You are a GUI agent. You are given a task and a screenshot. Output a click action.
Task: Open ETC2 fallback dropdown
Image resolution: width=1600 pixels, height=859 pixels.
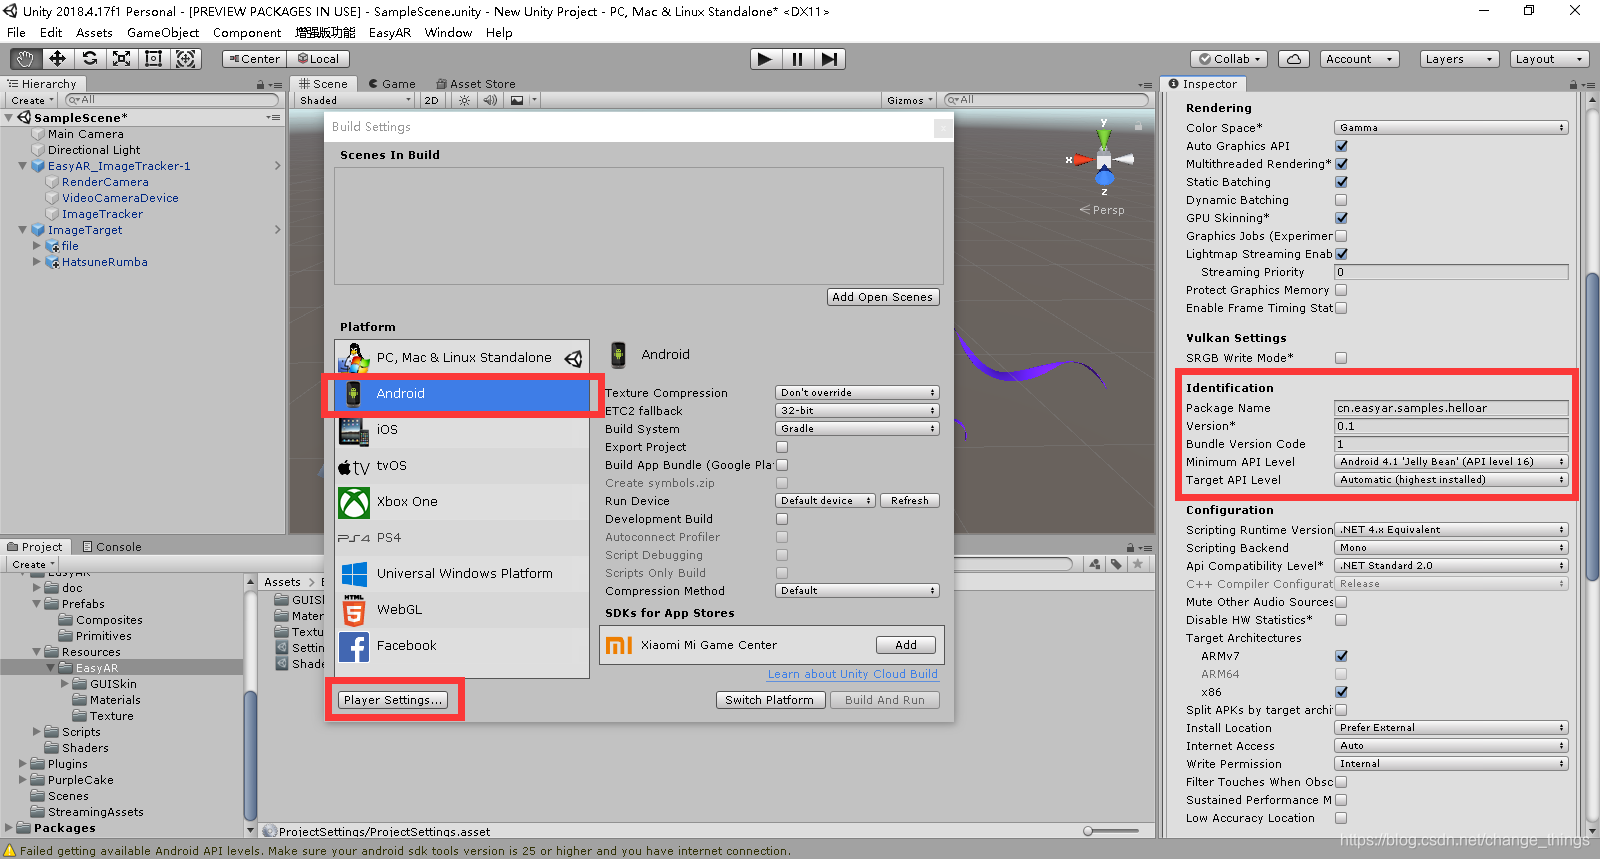(x=857, y=411)
